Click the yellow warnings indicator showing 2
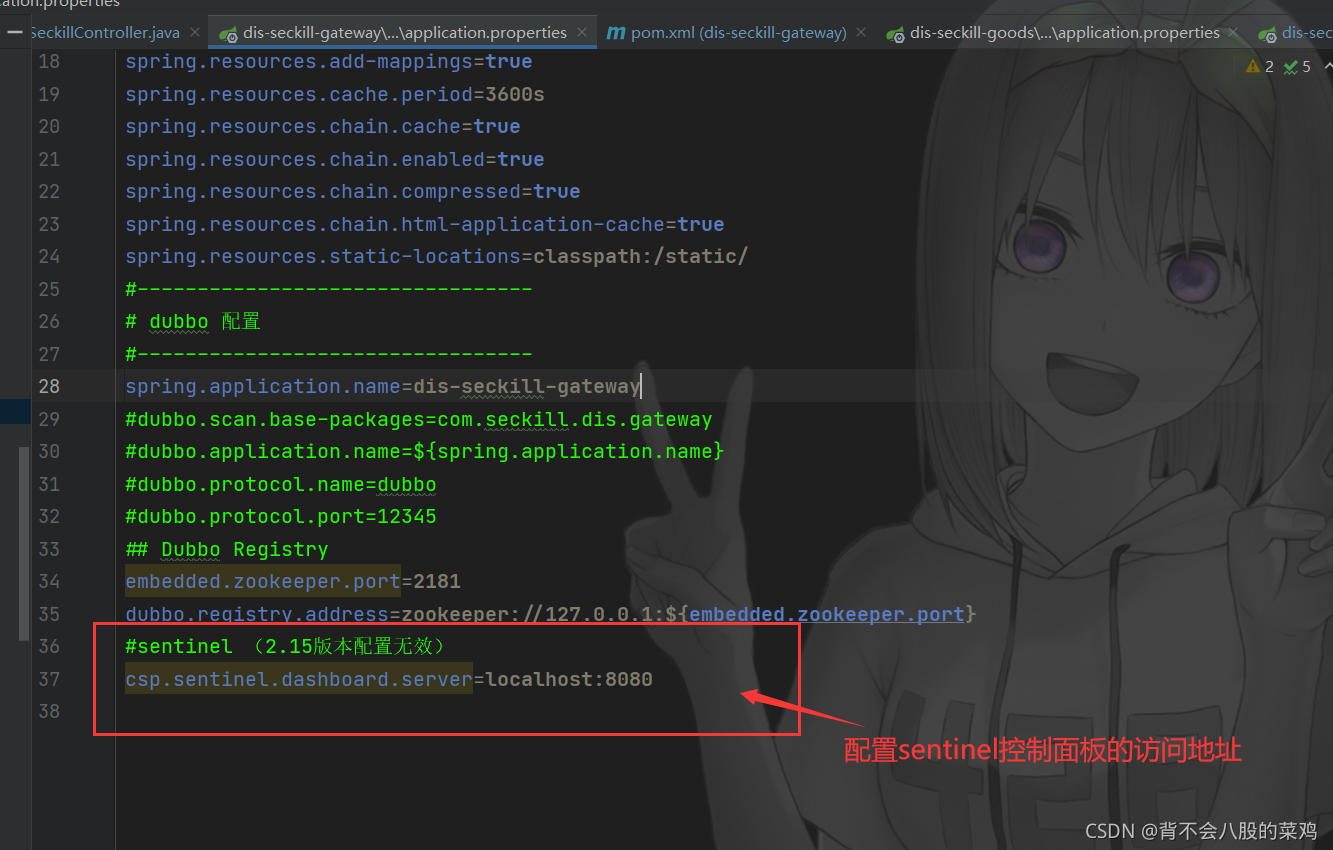This screenshot has width=1333, height=850. (x=1260, y=66)
